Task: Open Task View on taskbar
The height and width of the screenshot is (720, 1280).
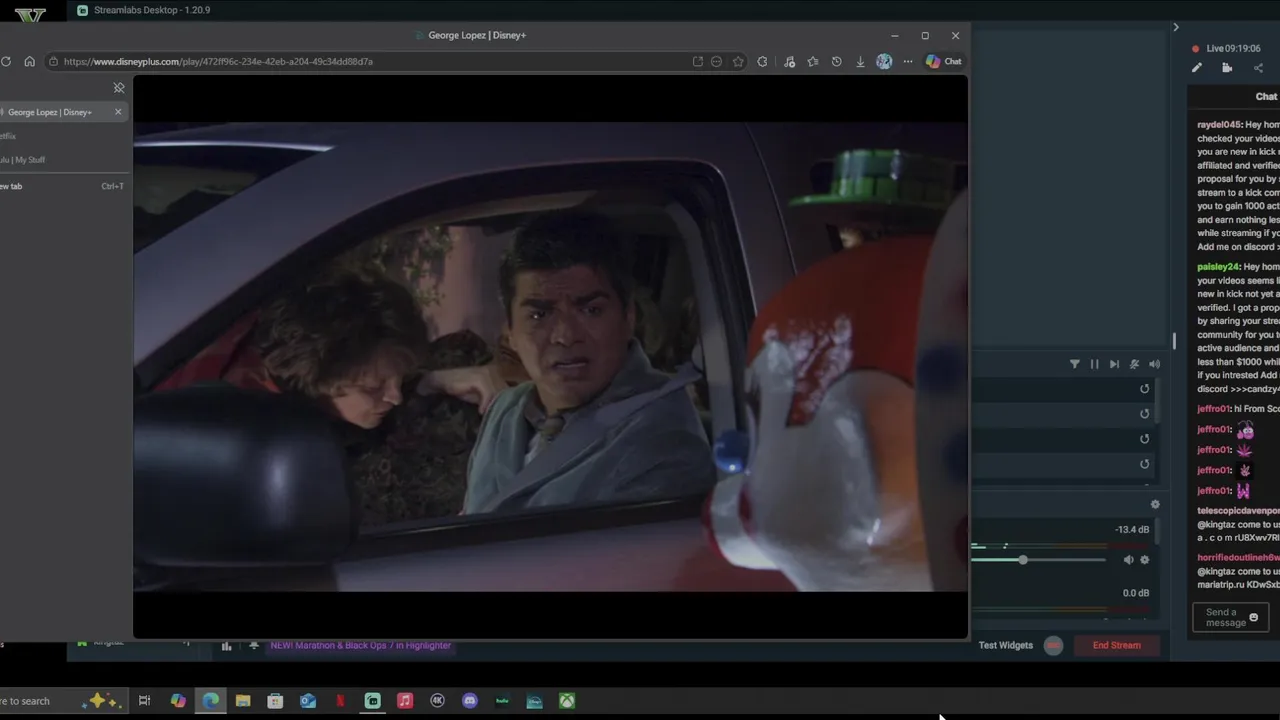Action: click(x=144, y=701)
